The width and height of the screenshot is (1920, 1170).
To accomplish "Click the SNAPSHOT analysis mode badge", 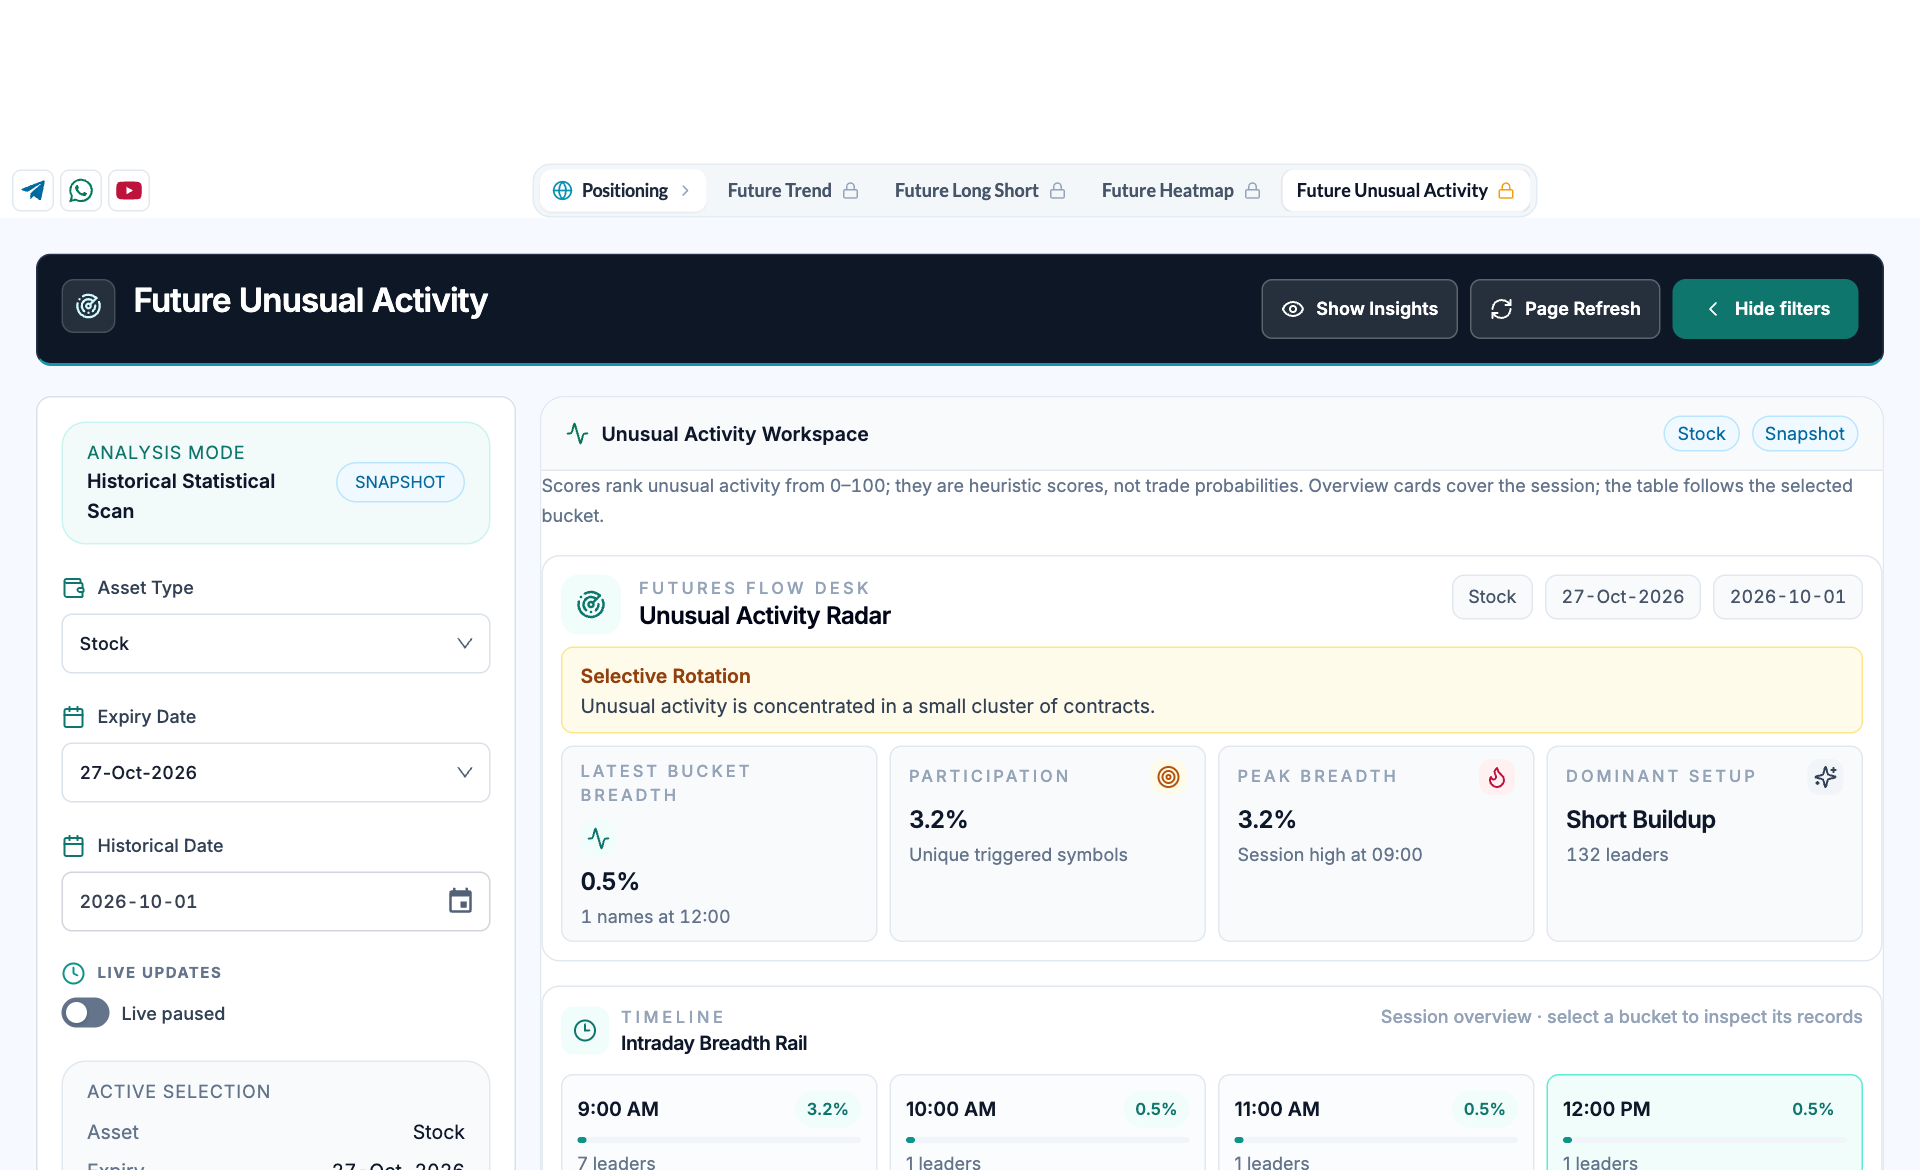I will pos(400,482).
